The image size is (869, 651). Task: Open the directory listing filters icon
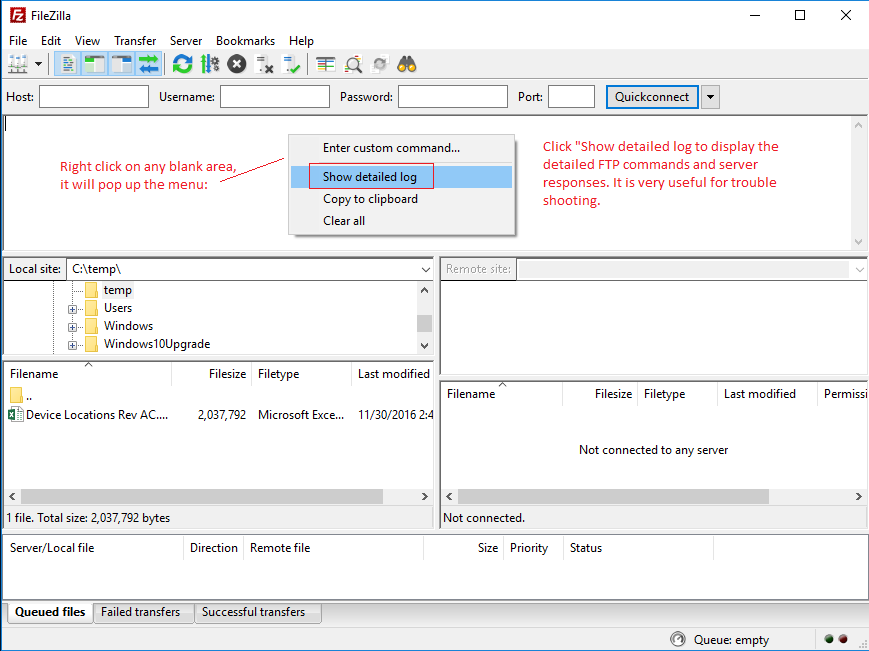pos(326,64)
